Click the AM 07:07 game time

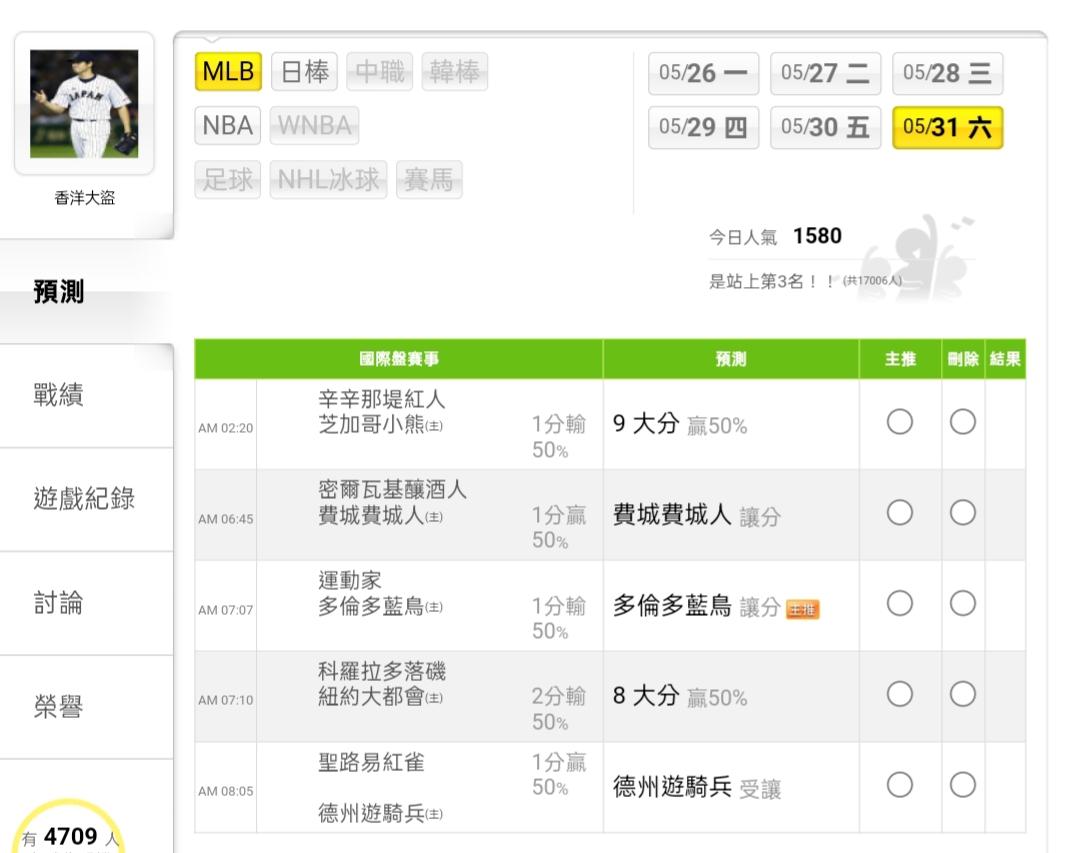pyautogui.click(x=225, y=610)
